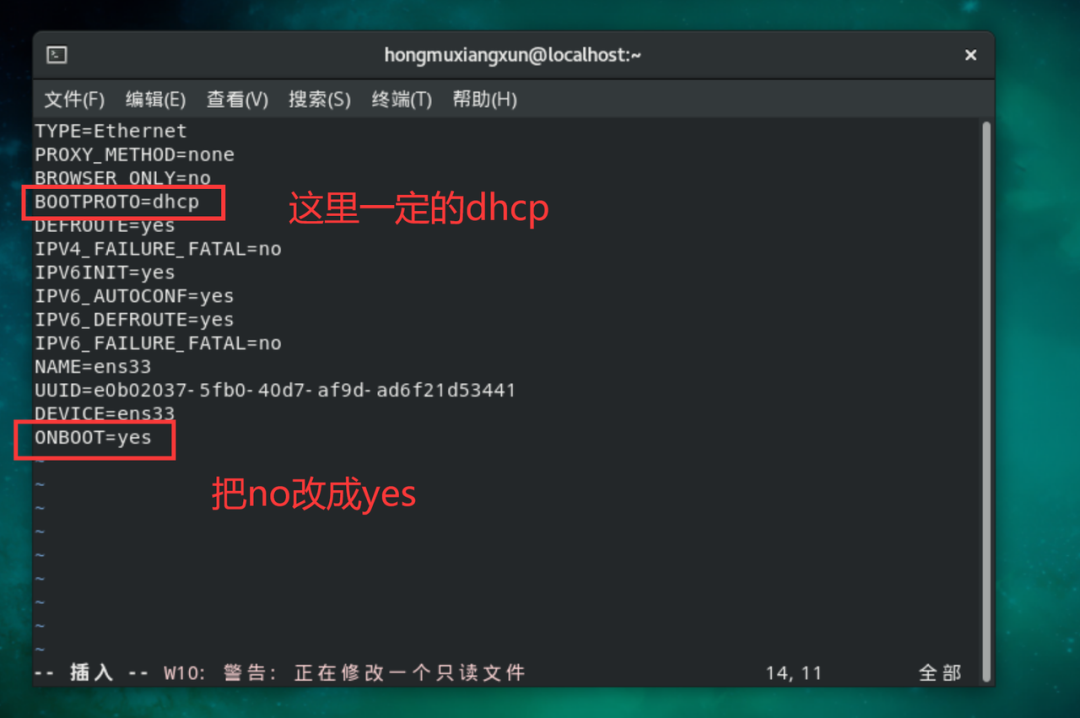Open the 终端(T) menu
This screenshot has width=1080, height=718.
tap(402, 99)
